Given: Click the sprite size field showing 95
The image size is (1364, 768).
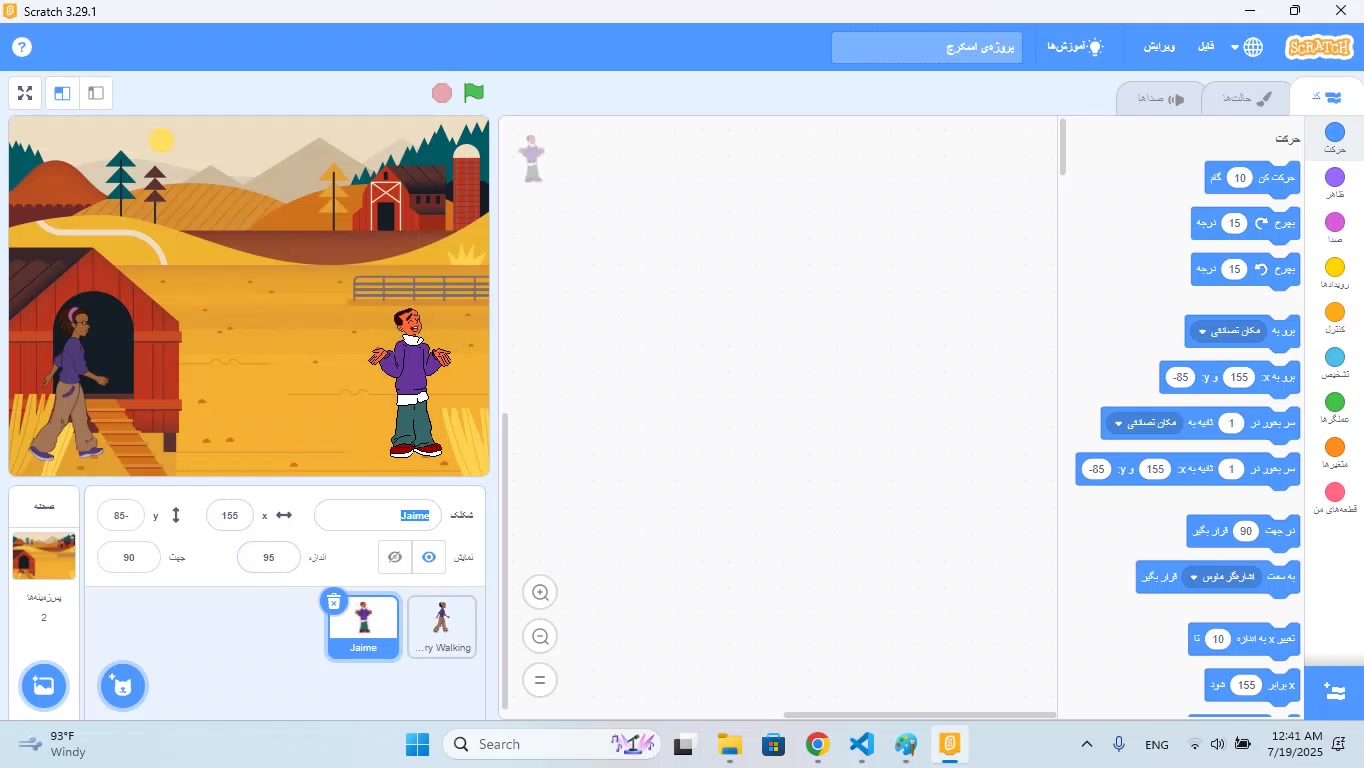Looking at the screenshot, I should click(269, 558).
